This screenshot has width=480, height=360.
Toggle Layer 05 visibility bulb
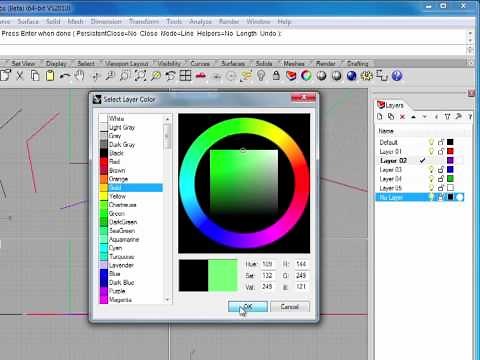[431, 188]
